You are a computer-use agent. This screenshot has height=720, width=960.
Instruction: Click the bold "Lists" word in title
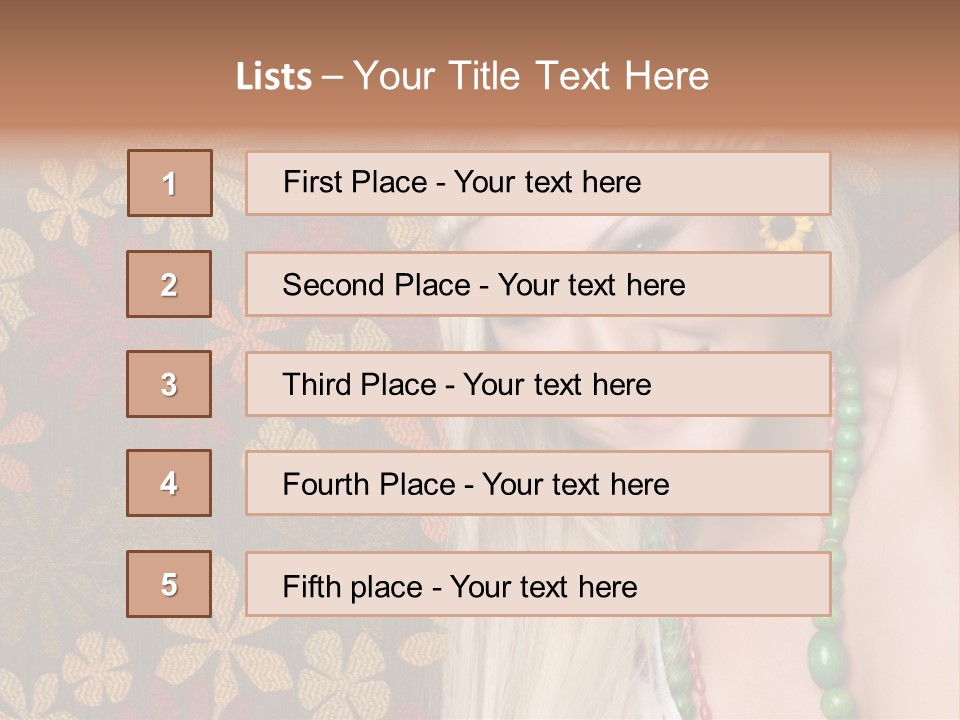(x=274, y=77)
